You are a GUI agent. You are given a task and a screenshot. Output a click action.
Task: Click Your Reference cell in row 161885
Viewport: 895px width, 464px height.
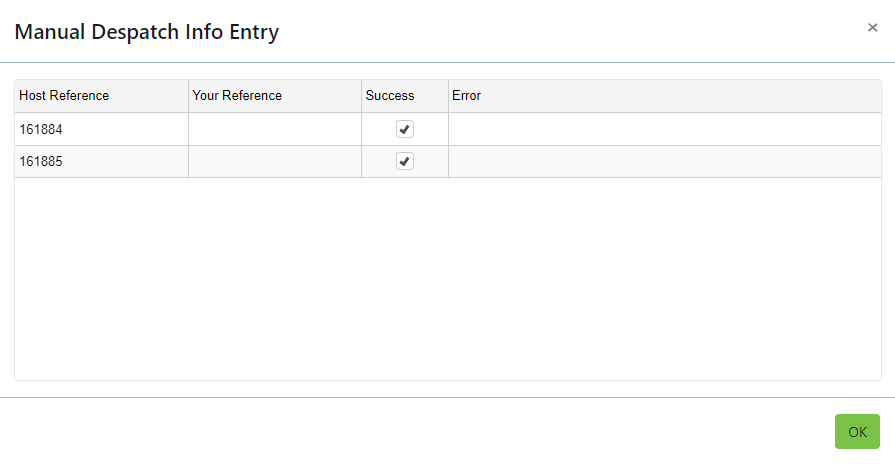[275, 162]
